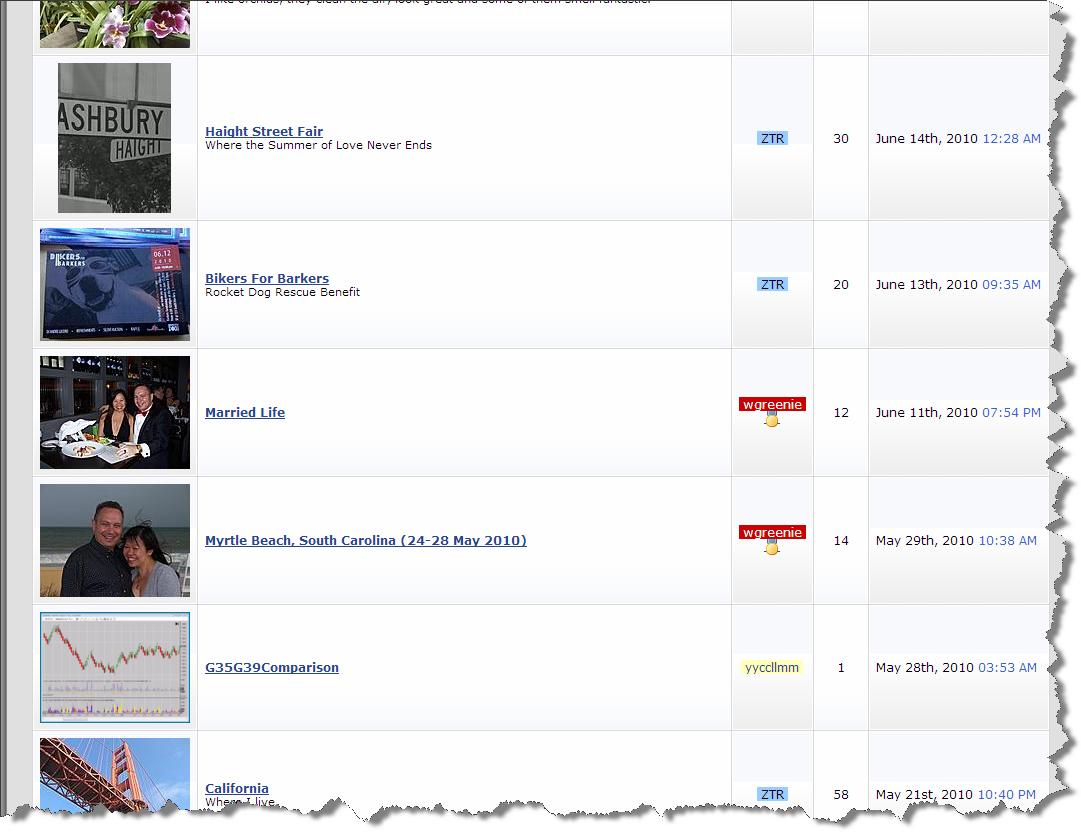1081x832 pixels.
Task: Click picture count 58 for California
Action: 841,795
